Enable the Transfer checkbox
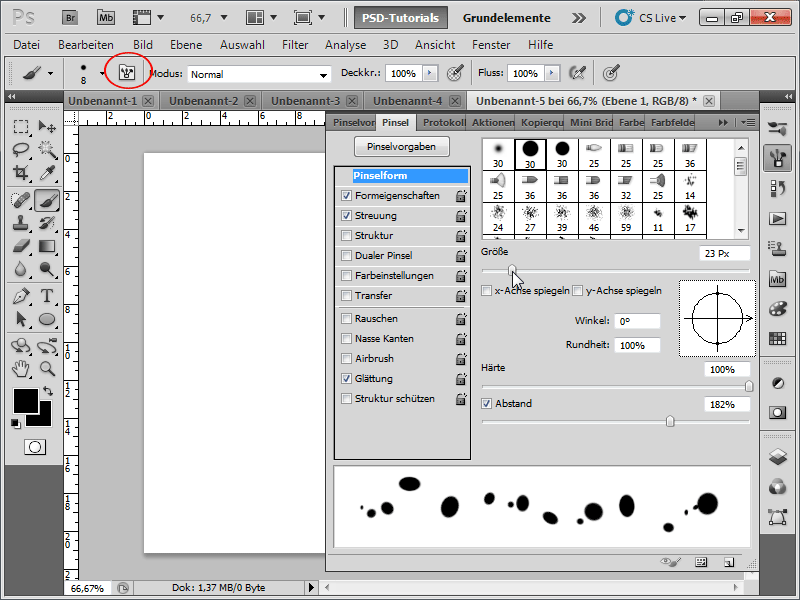The height and width of the screenshot is (600, 800). (346, 295)
